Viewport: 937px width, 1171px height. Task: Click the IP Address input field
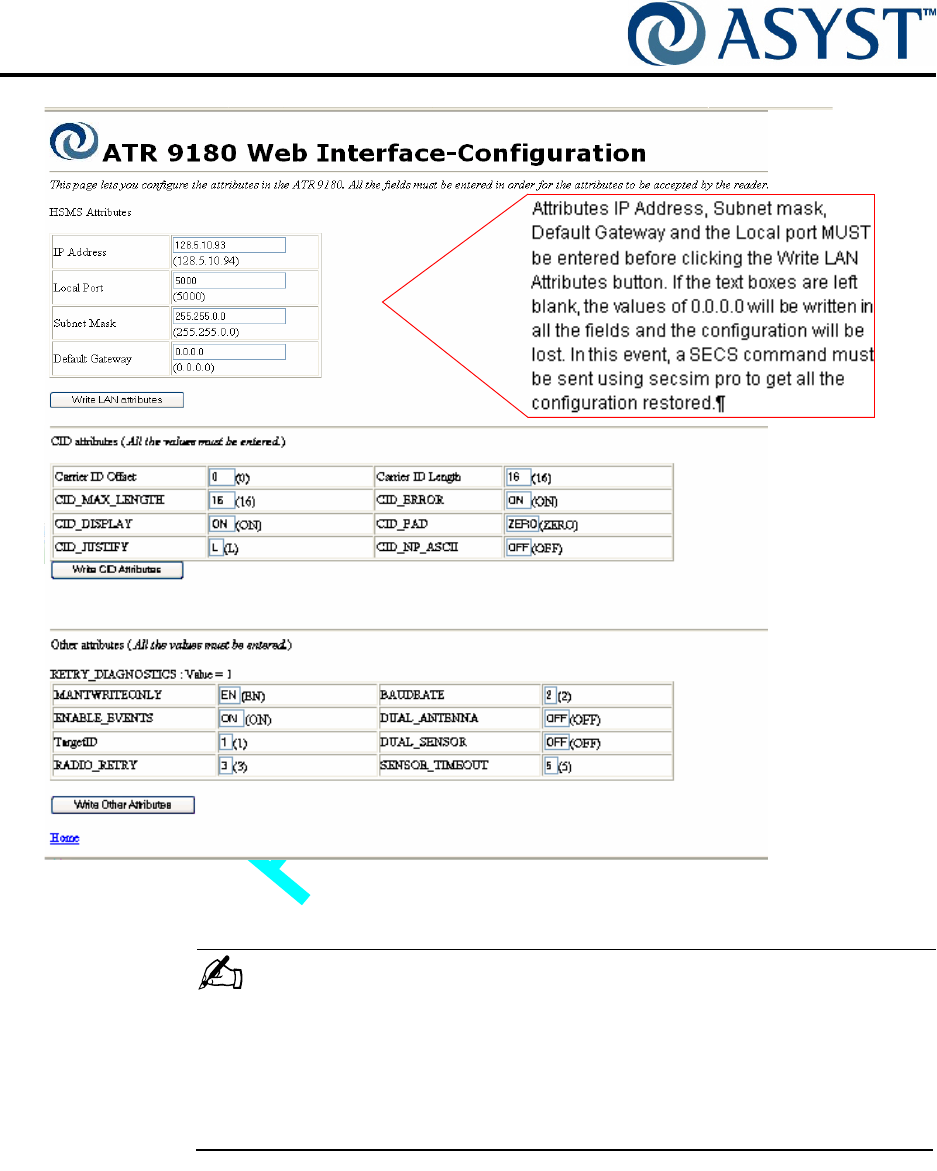point(229,245)
